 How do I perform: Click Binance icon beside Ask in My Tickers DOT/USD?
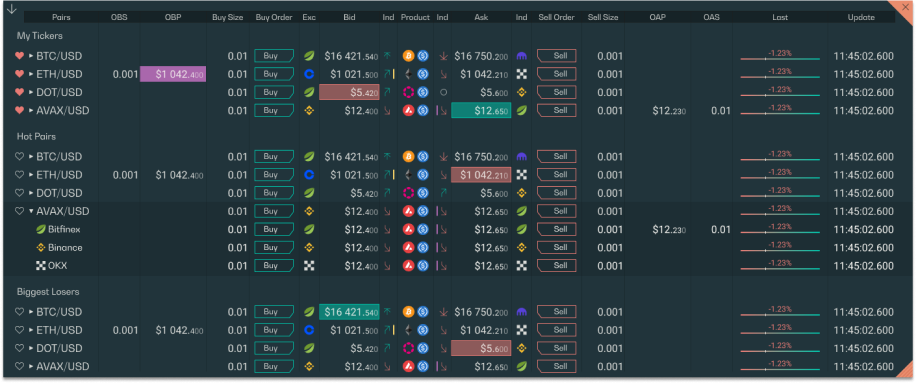pos(522,93)
